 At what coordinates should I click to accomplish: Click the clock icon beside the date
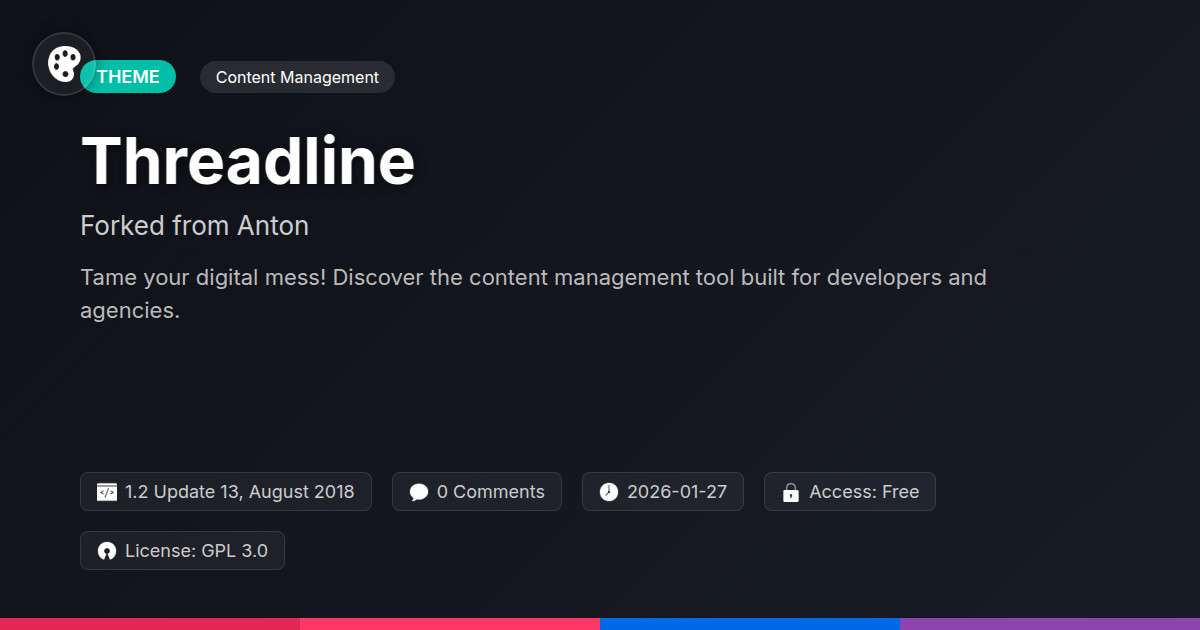(x=609, y=492)
